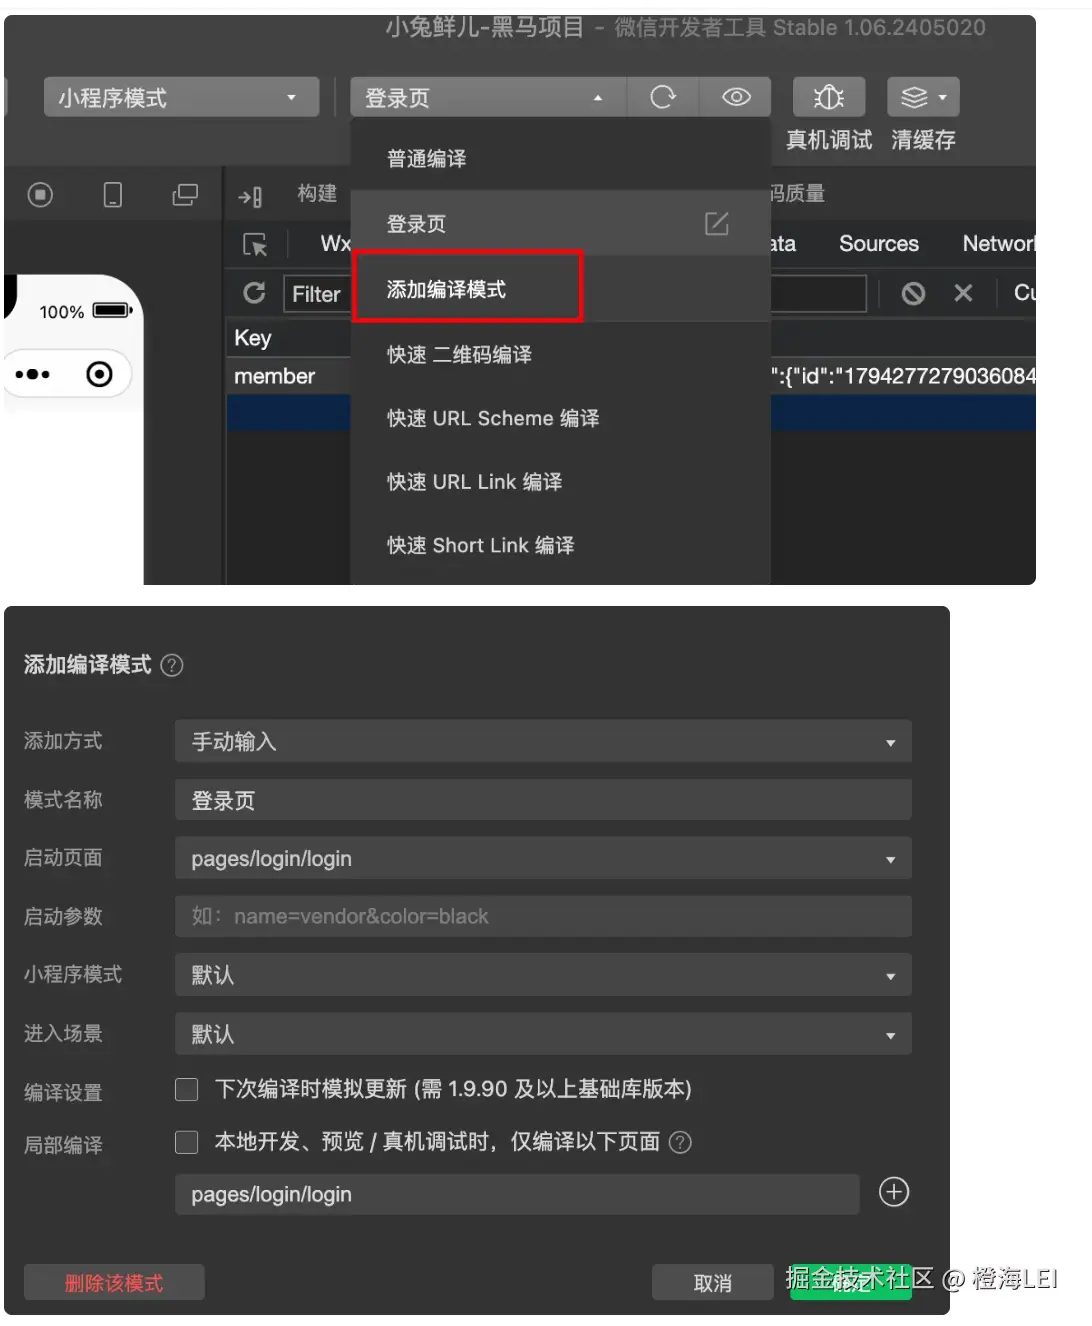Select 登录页 compile mode entry
This screenshot has width=1092, height=1326.
(x=560, y=224)
